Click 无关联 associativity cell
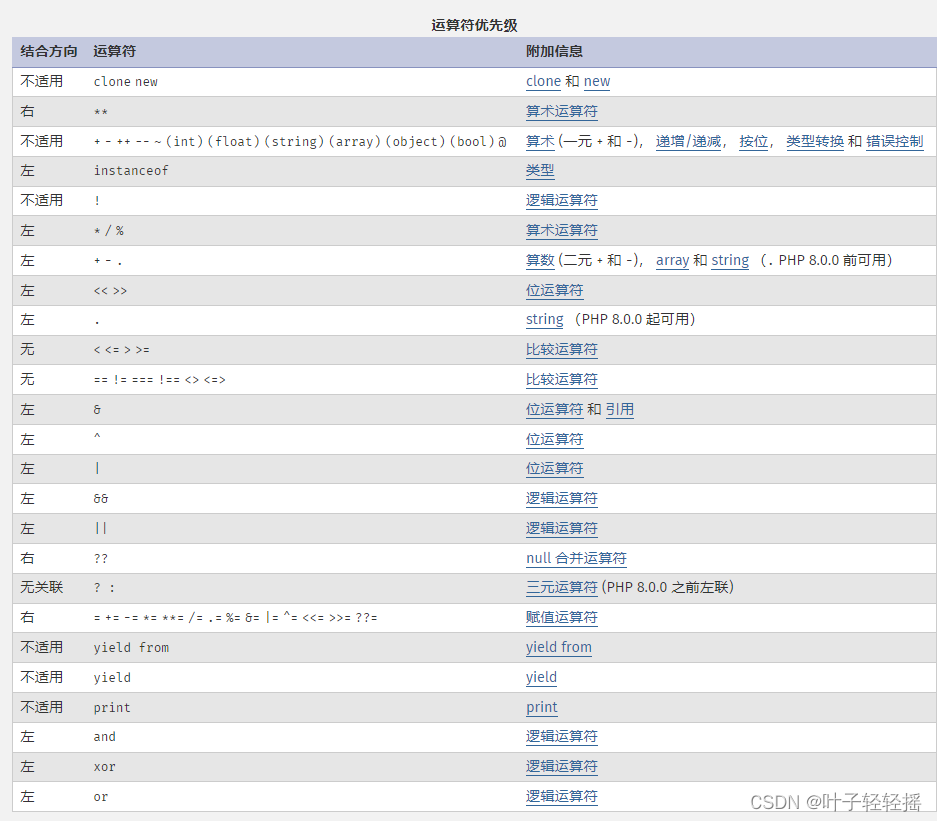This screenshot has width=937, height=821. (42, 587)
